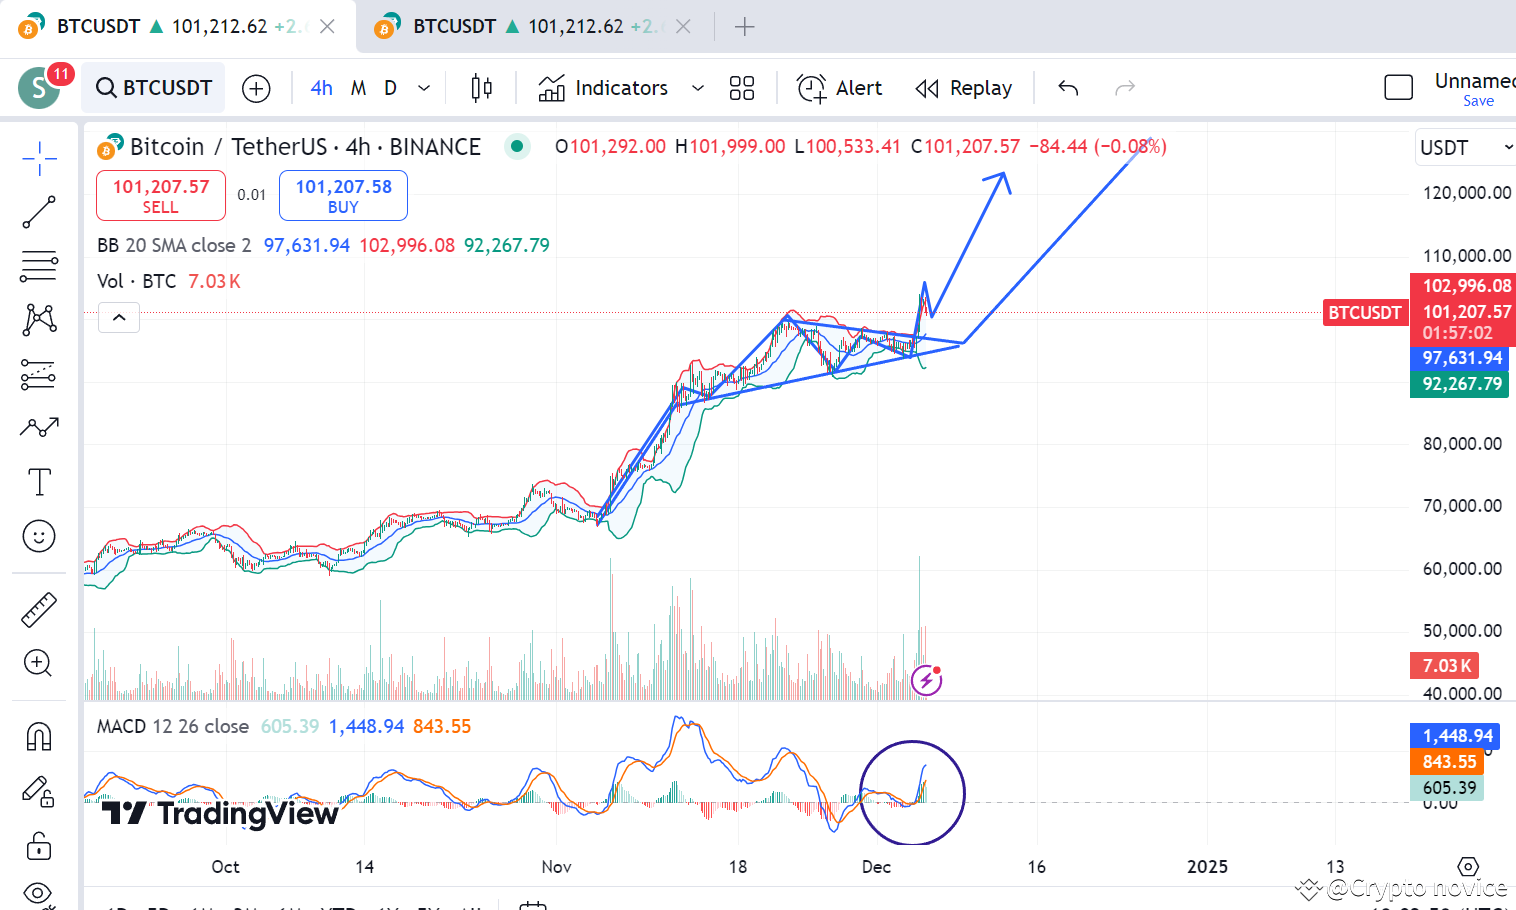Image resolution: width=1516 pixels, height=910 pixels.
Task: Click the 97,631.94 basis price label
Action: click(1462, 358)
